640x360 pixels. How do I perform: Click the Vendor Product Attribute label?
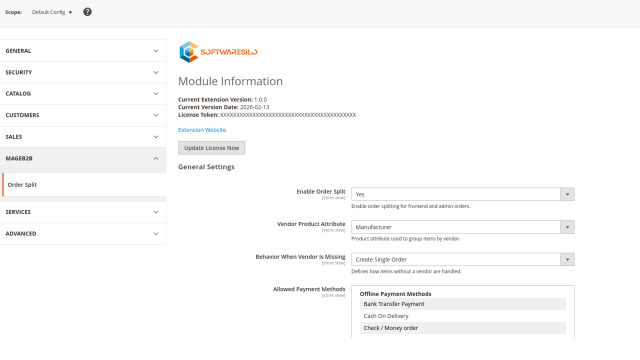(311, 224)
